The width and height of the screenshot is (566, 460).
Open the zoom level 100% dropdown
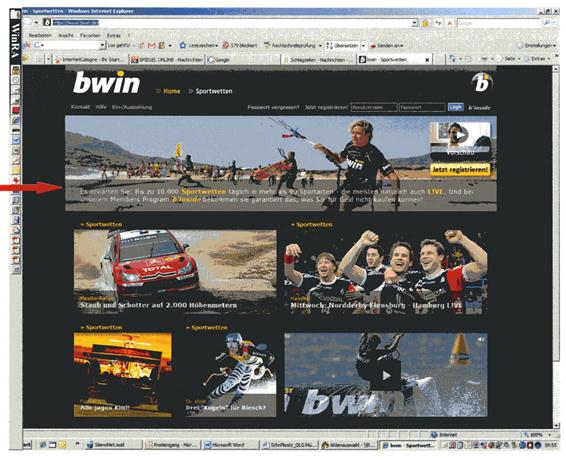coord(550,435)
